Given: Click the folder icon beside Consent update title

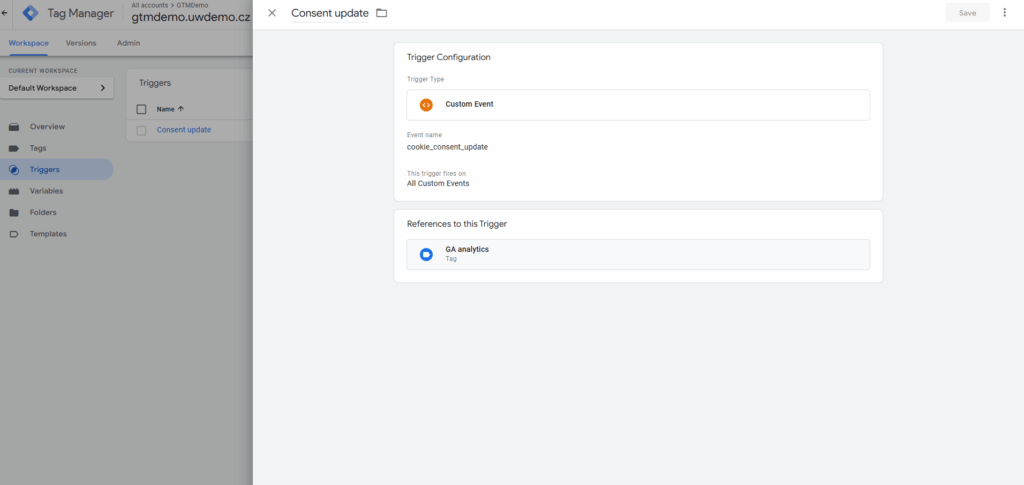Looking at the screenshot, I should 381,13.
